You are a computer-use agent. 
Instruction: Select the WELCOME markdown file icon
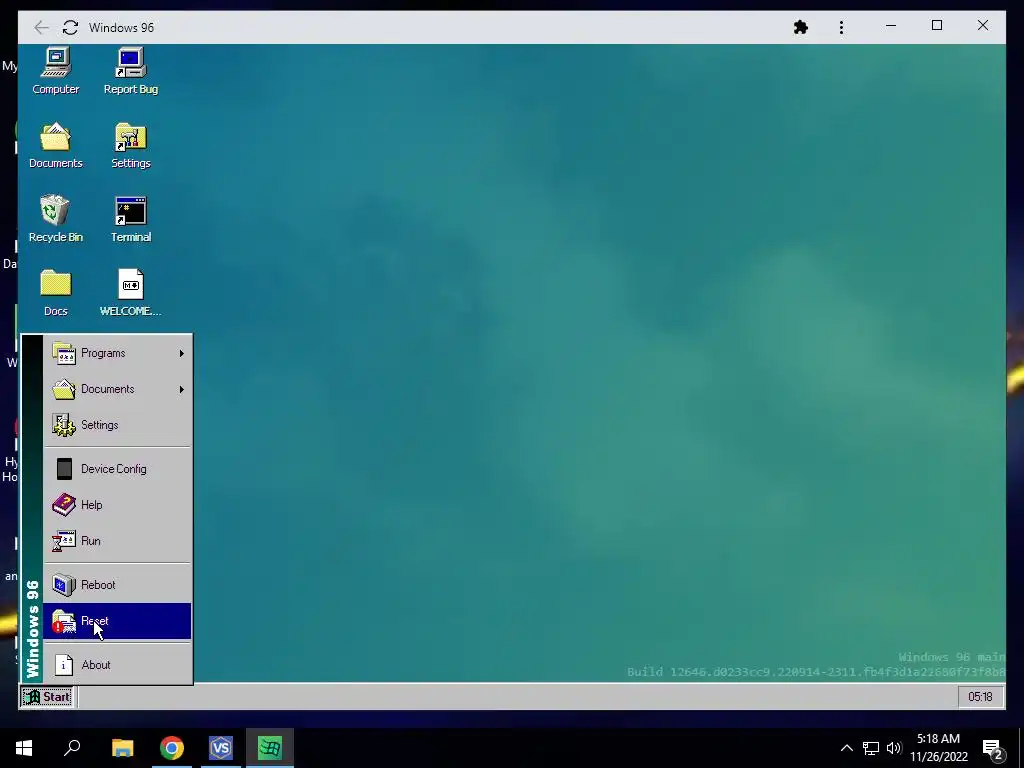(131, 293)
